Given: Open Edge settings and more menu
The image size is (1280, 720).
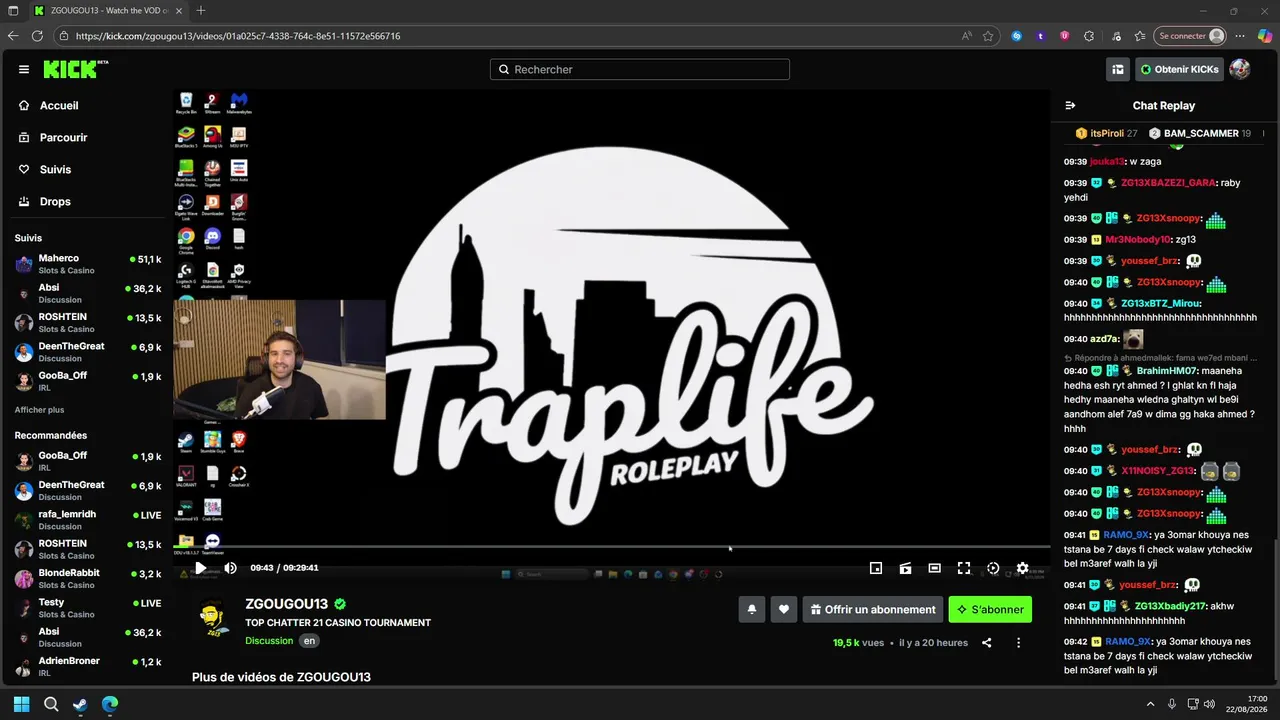Looking at the screenshot, I should coord(1240,35).
